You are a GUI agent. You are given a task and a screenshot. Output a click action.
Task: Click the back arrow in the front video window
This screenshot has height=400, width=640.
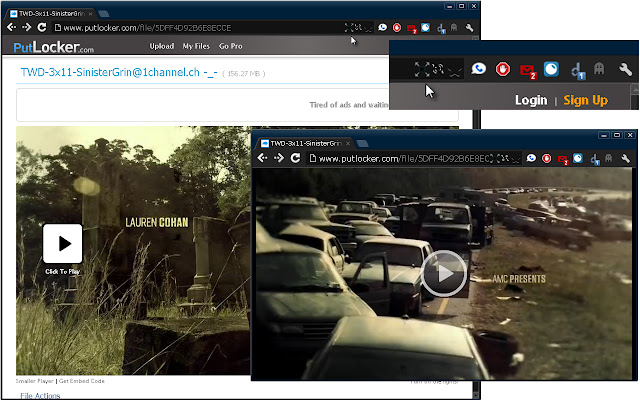tap(262, 158)
